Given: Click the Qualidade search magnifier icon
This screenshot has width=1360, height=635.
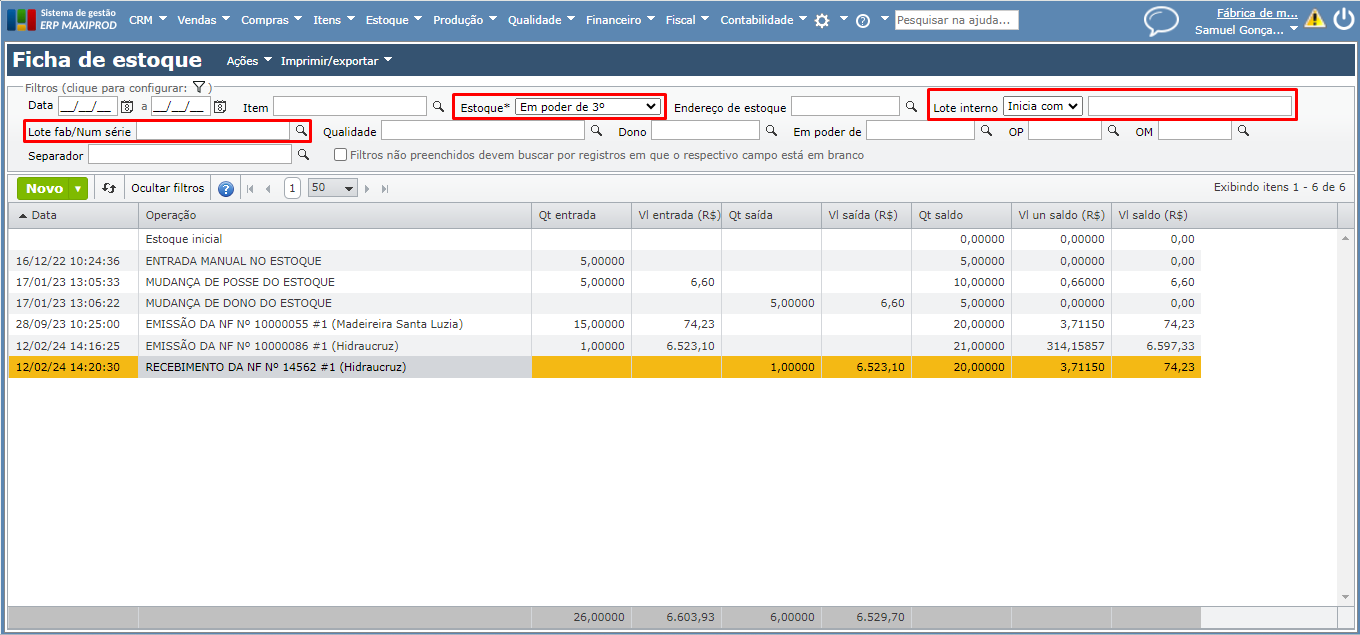Looking at the screenshot, I should click(x=596, y=131).
